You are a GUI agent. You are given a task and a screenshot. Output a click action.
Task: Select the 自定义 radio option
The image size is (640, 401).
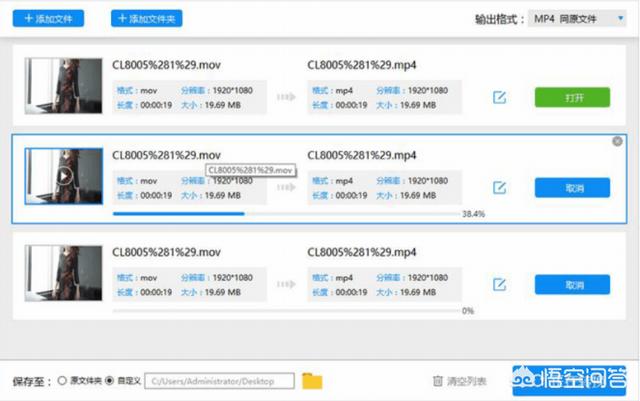coord(109,381)
